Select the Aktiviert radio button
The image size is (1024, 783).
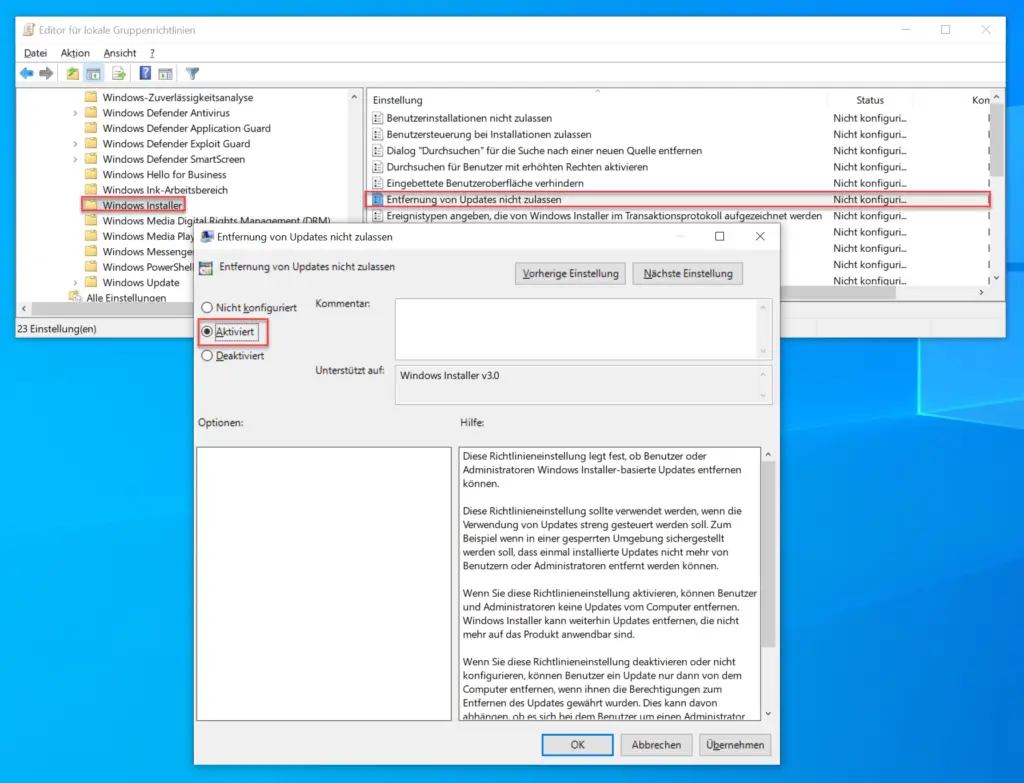coord(207,332)
